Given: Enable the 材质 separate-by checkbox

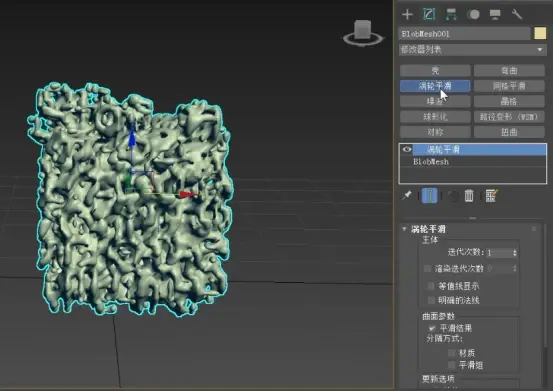Looking at the screenshot, I should click(452, 353).
